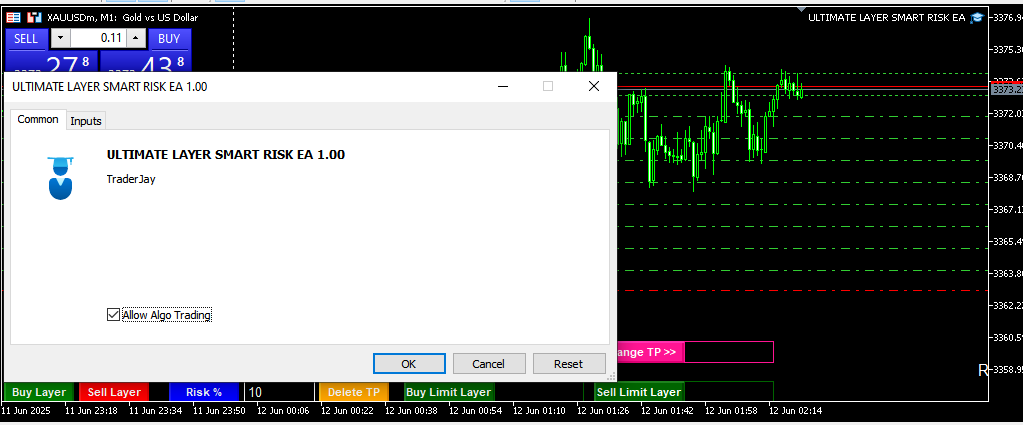Click the ULTIMATE LAYER SMART RISK EA chart label
The width and height of the screenshot is (1023, 425).
click(887, 18)
